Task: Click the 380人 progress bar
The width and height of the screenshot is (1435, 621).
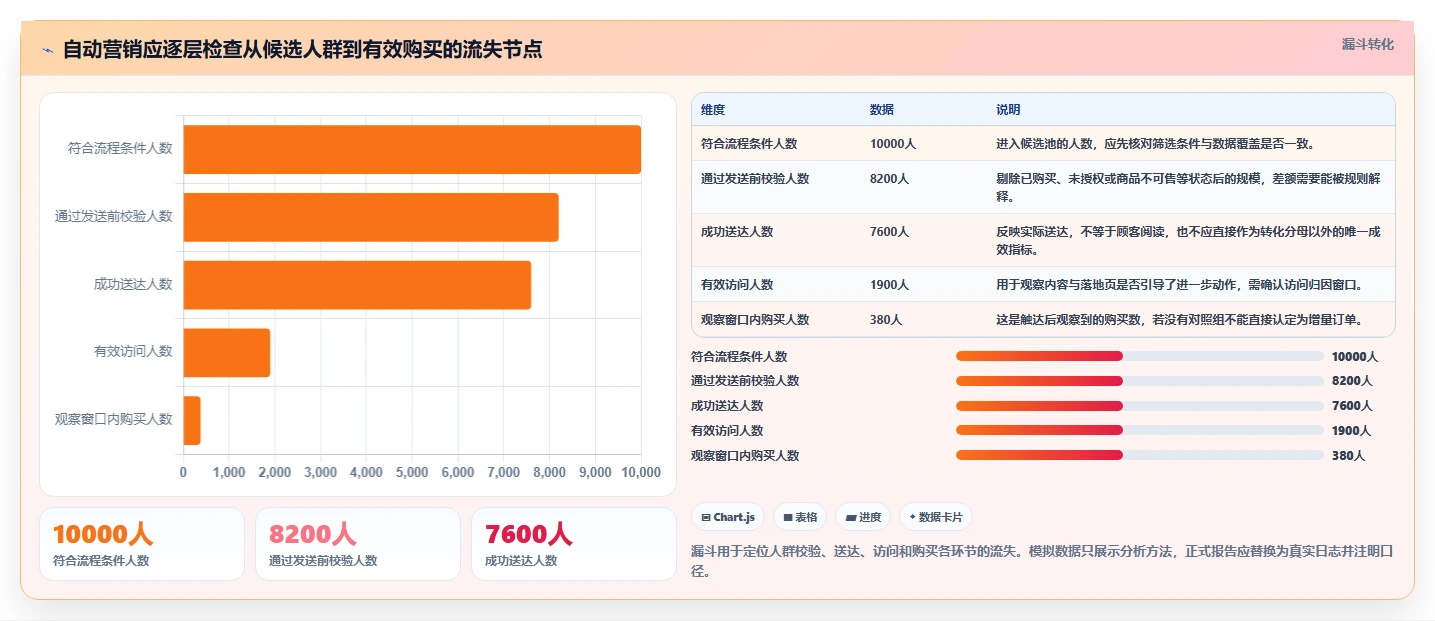Action: pos(1140,455)
